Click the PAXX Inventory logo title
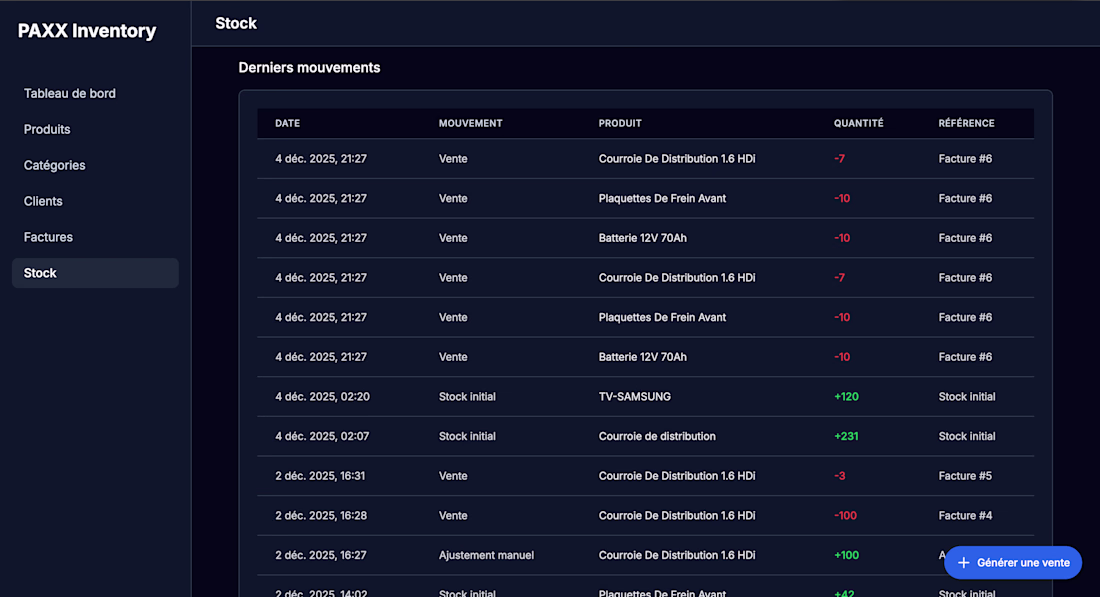This screenshot has height=597, width=1100. [87, 31]
